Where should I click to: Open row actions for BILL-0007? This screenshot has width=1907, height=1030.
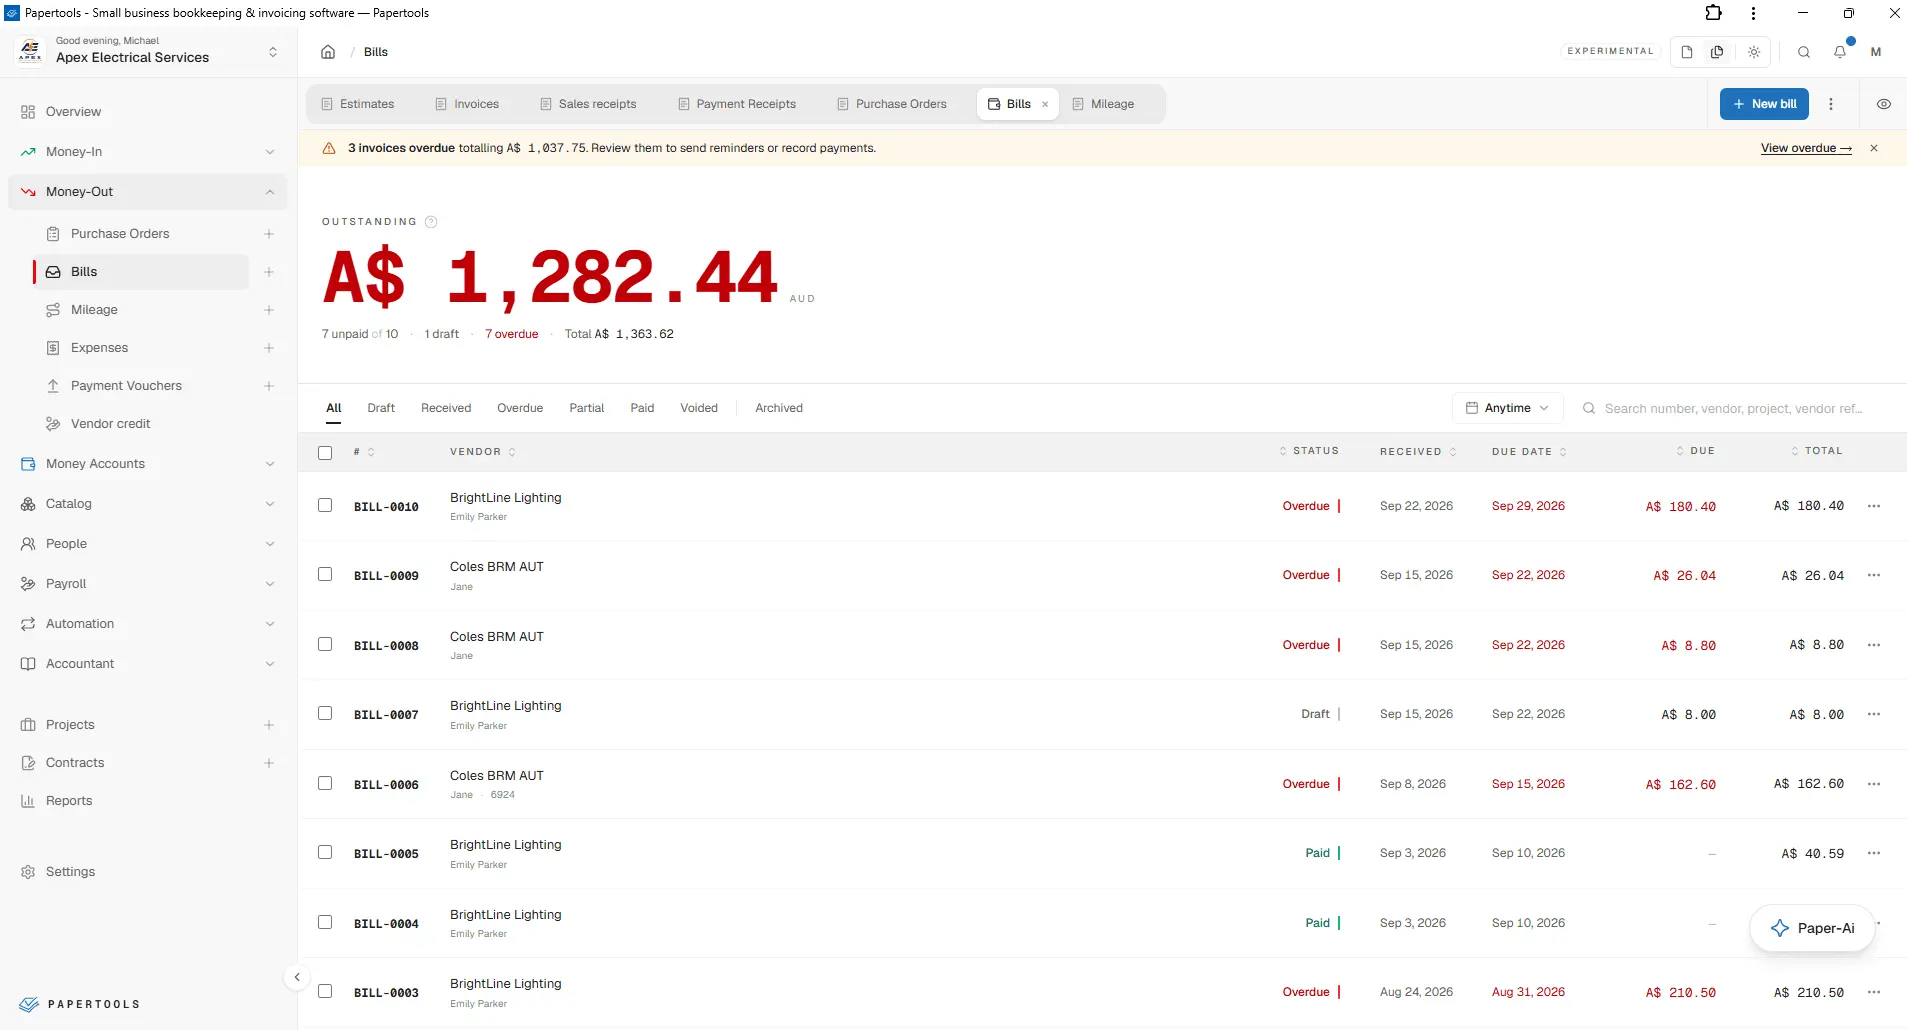click(x=1874, y=714)
